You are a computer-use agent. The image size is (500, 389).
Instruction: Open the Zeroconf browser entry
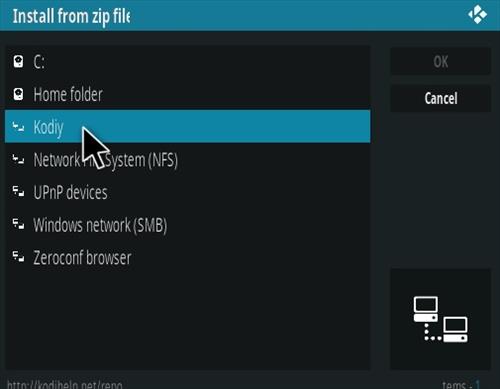(x=187, y=257)
